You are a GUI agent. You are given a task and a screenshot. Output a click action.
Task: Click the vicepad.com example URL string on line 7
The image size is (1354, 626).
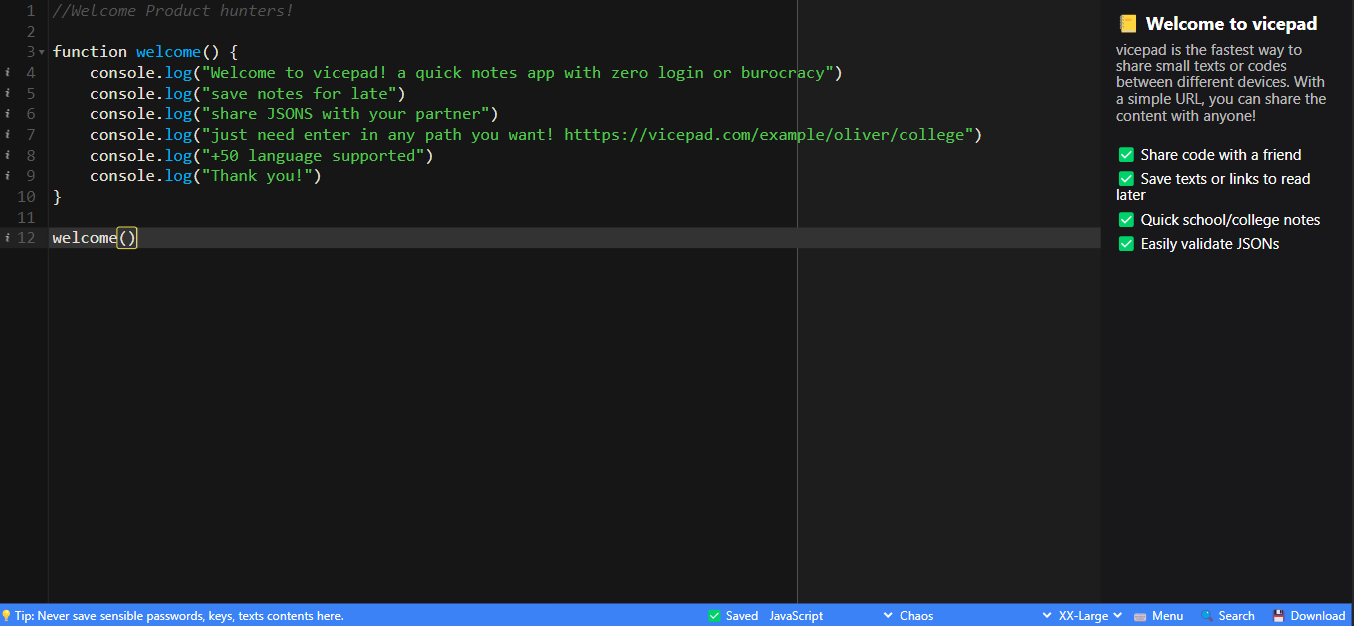pyautogui.click(x=587, y=135)
